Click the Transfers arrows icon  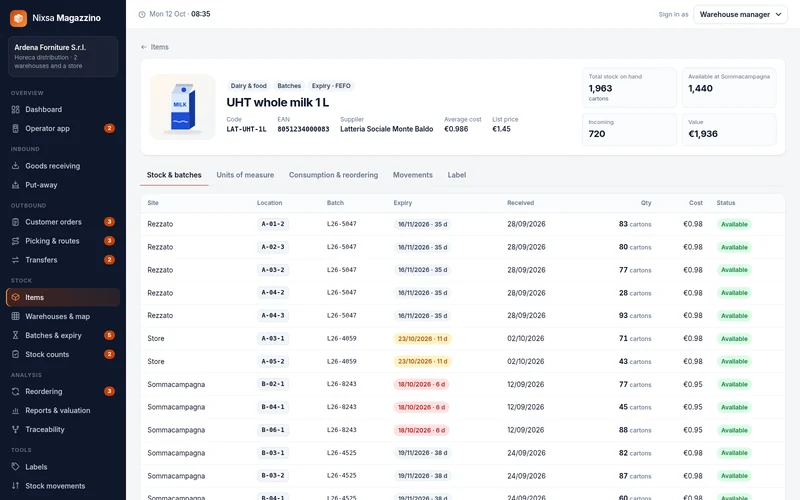(15, 260)
